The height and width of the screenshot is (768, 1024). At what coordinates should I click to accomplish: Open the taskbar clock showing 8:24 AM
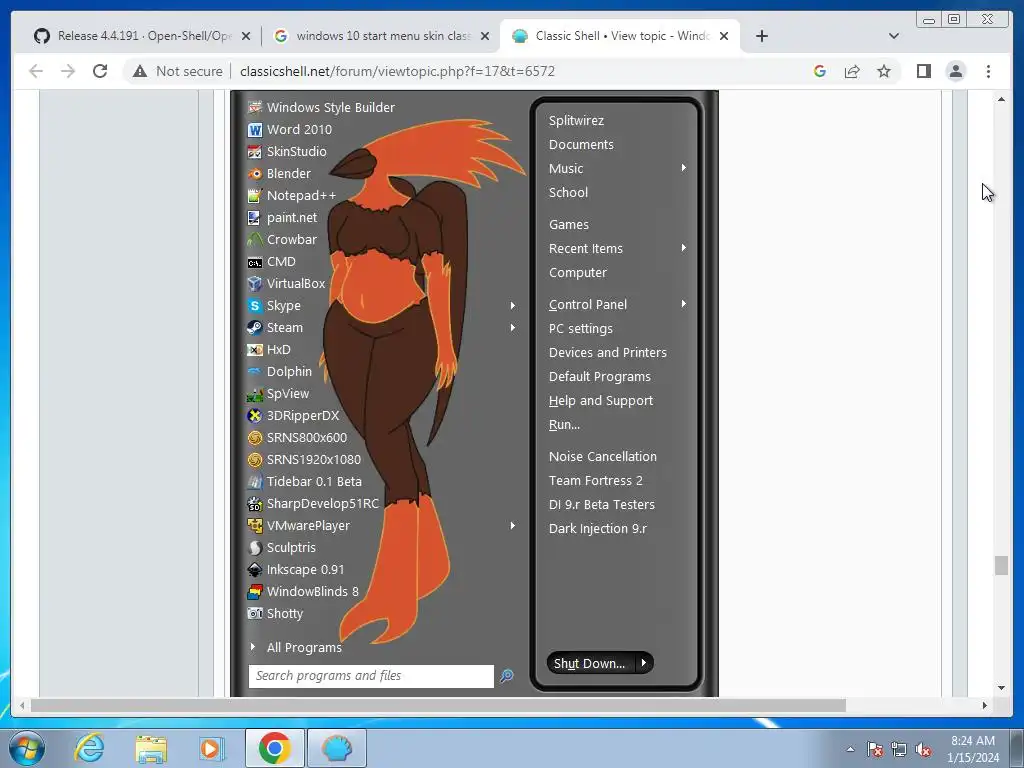click(973, 749)
